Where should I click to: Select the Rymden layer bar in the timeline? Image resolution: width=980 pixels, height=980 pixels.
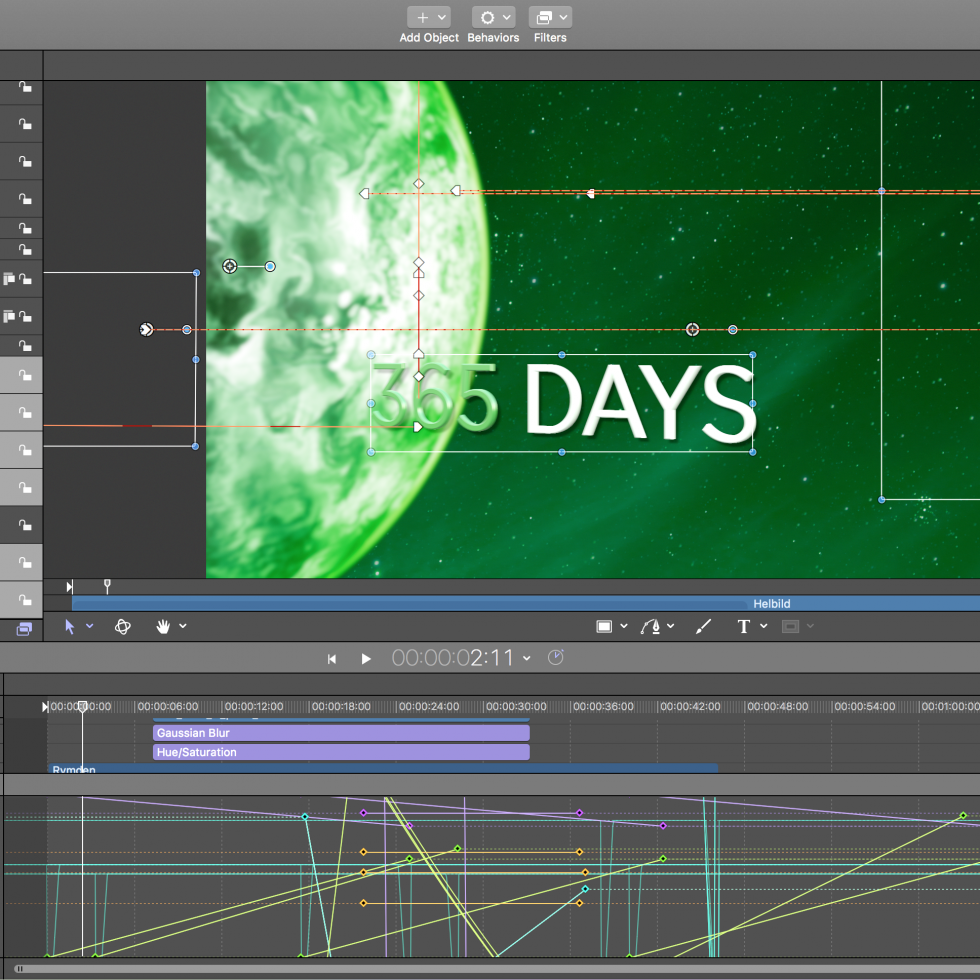(x=382, y=769)
